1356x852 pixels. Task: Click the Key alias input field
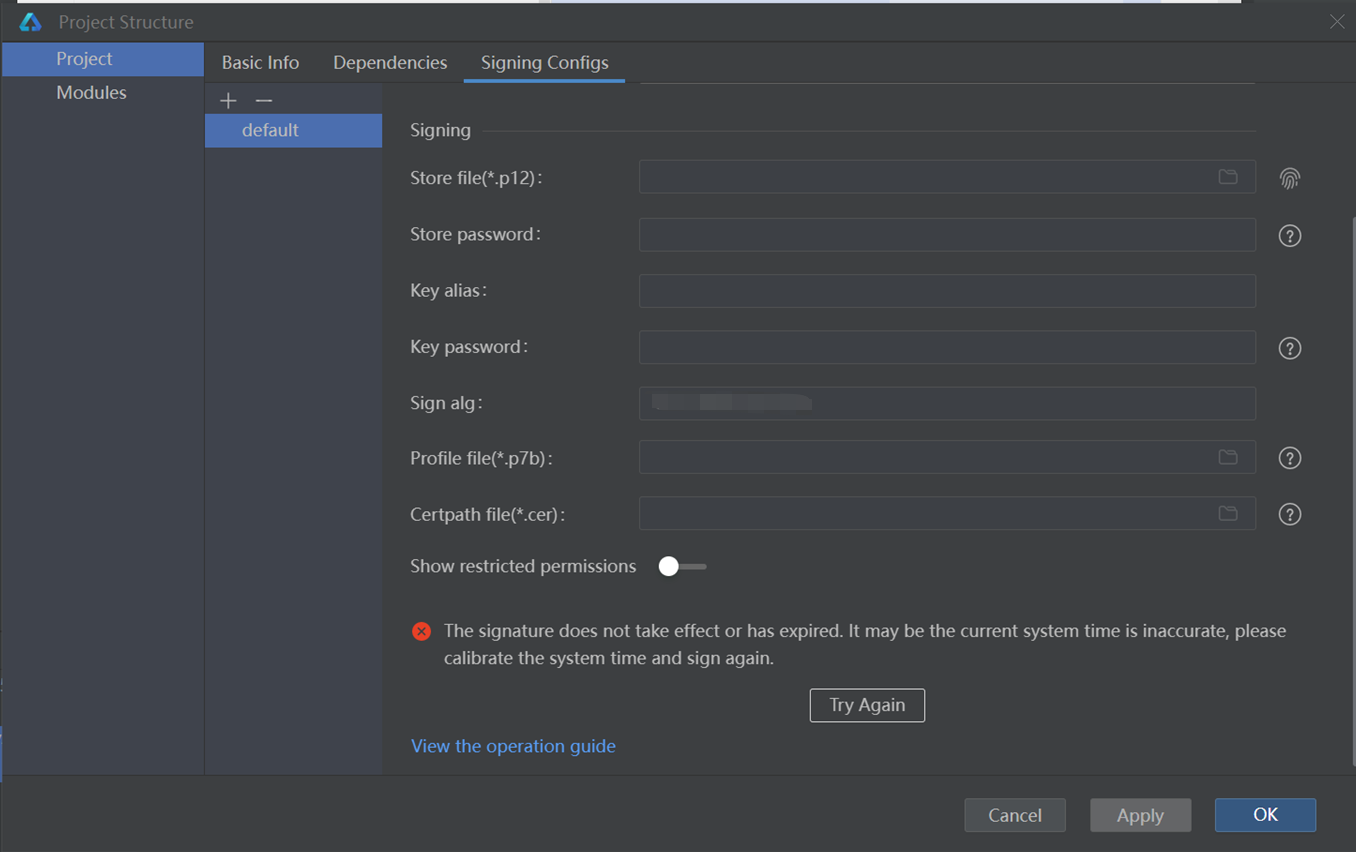point(946,291)
